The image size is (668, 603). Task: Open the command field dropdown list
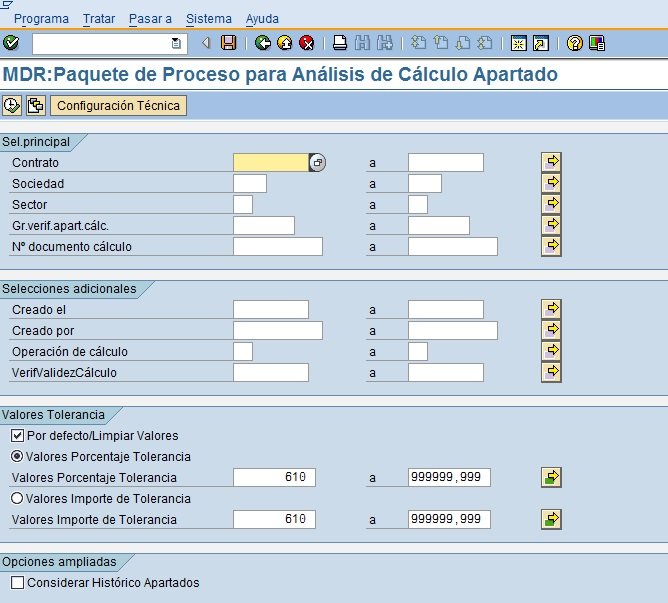click(176, 43)
